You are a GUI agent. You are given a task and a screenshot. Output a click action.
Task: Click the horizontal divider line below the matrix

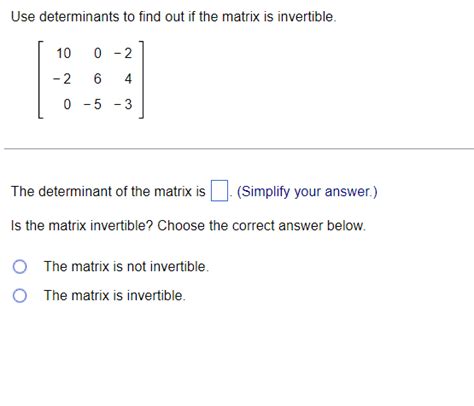click(239, 149)
